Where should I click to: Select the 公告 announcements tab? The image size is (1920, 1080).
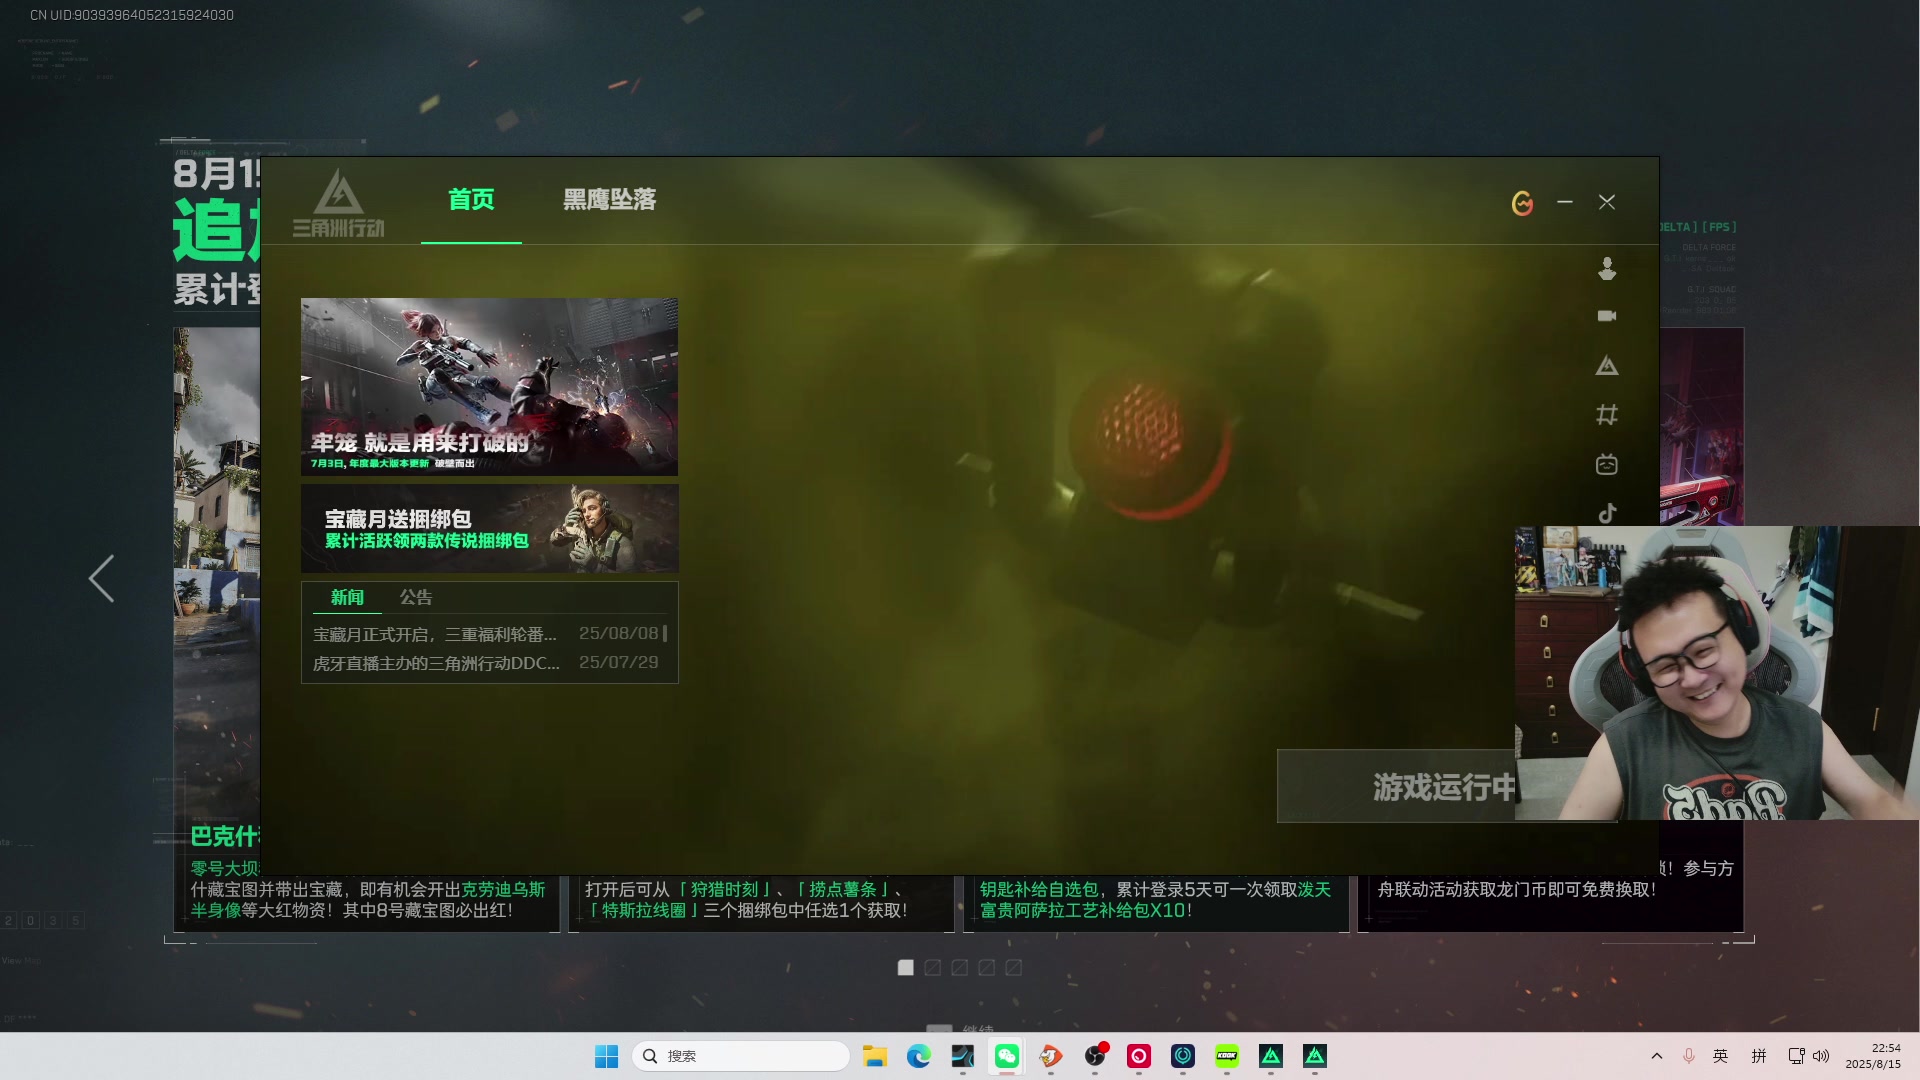pos(416,597)
